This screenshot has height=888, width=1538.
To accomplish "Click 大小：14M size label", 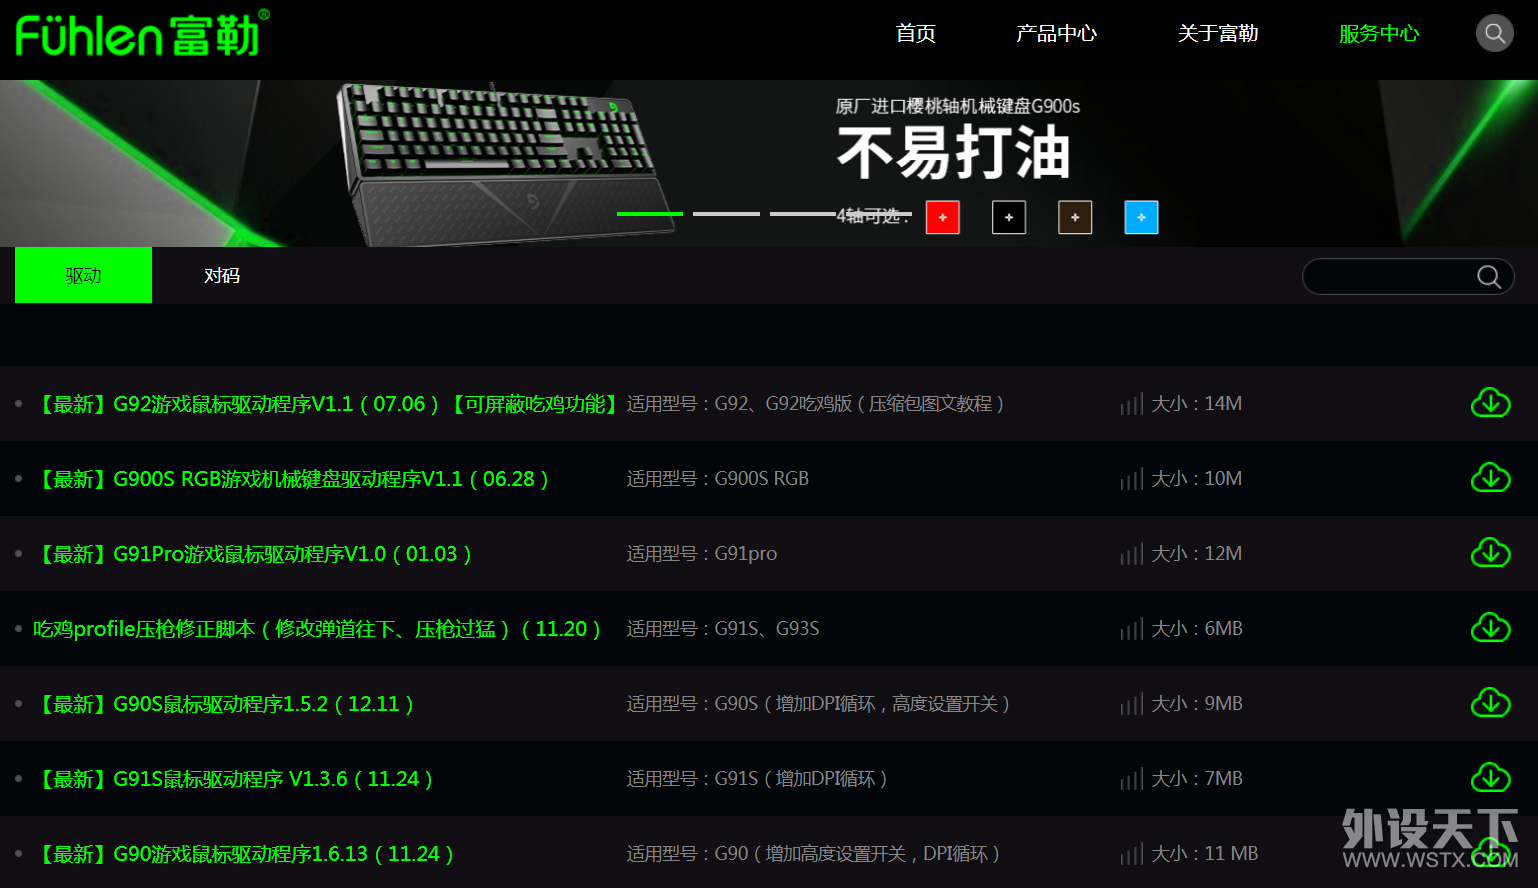I will (1196, 404).
